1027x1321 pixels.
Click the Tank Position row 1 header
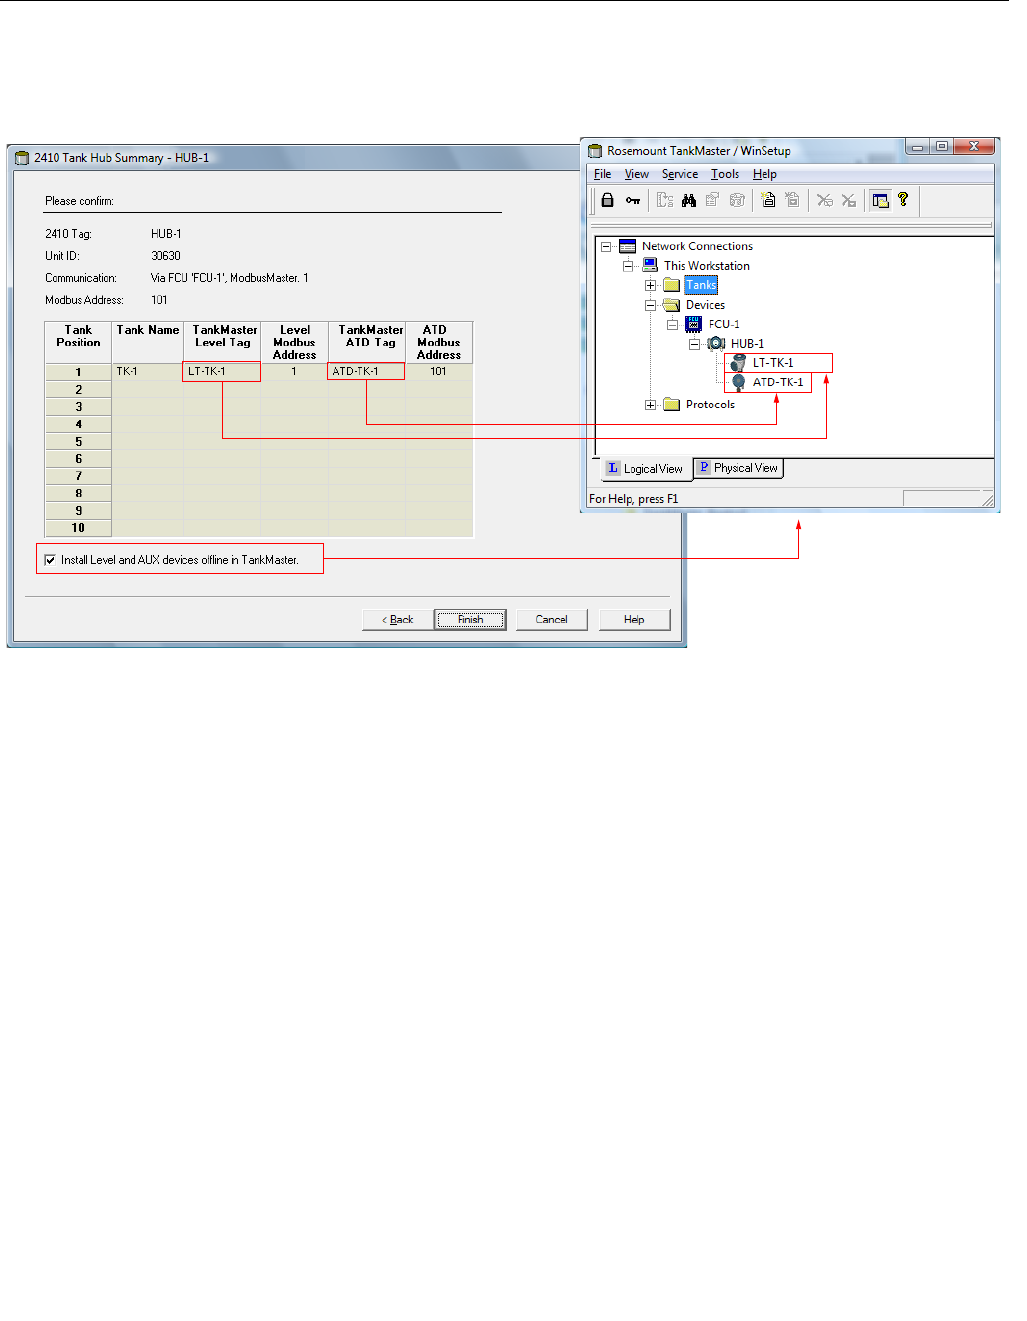78,372
